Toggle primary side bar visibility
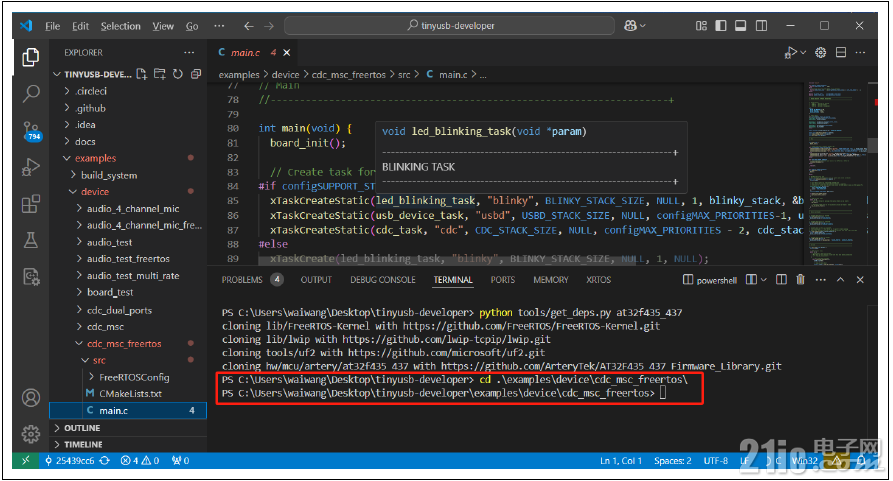 click(x=721, y=26)
